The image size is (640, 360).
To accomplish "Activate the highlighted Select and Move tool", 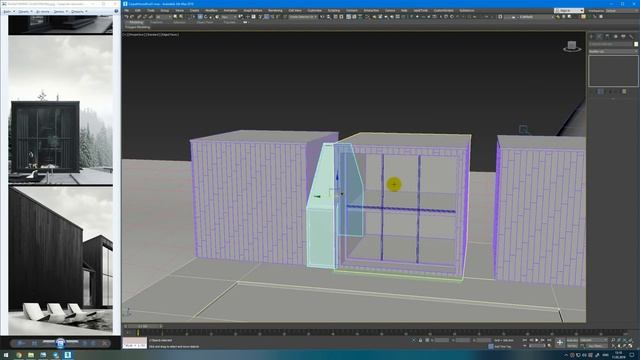I will pyautogui.click(x=200, y=17).
